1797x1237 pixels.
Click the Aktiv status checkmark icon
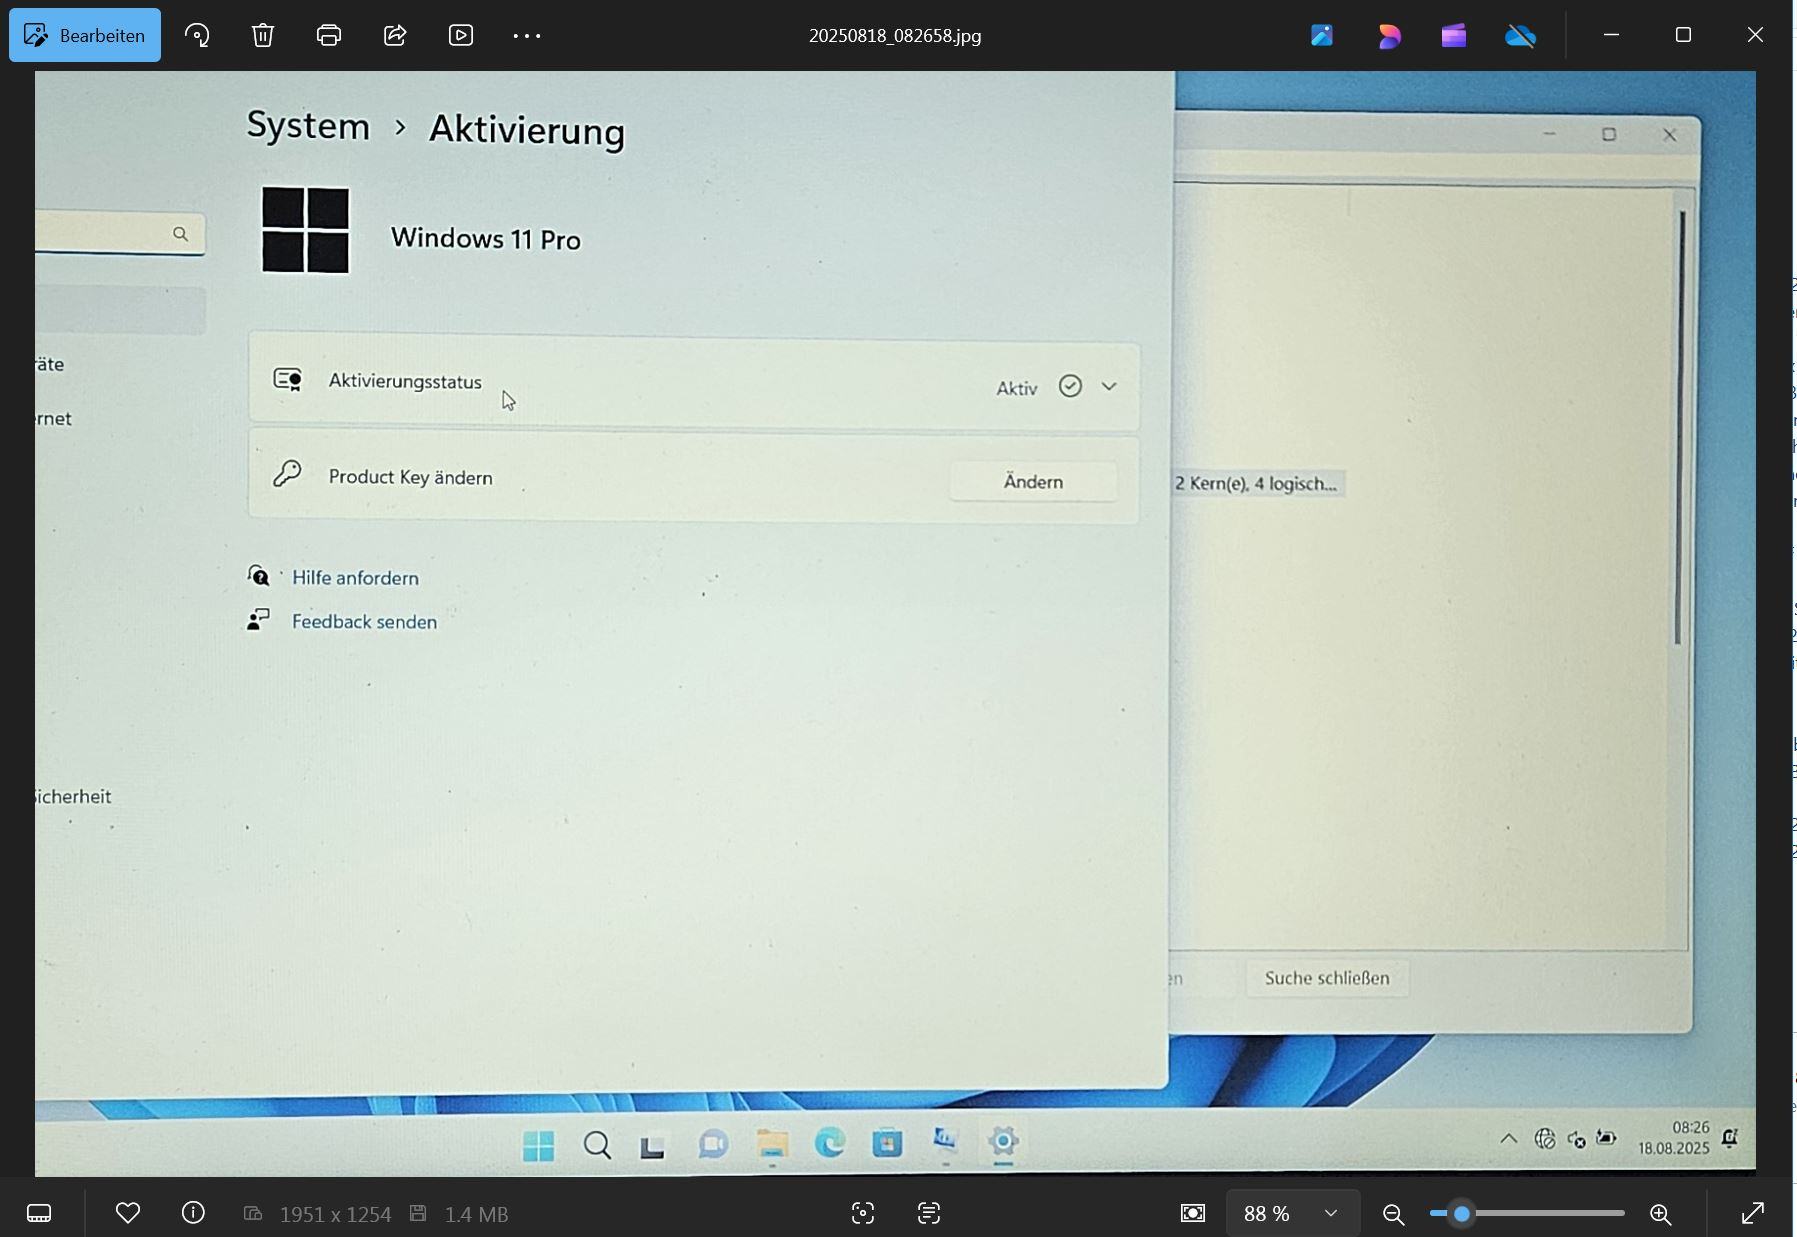coord(1070,386)
